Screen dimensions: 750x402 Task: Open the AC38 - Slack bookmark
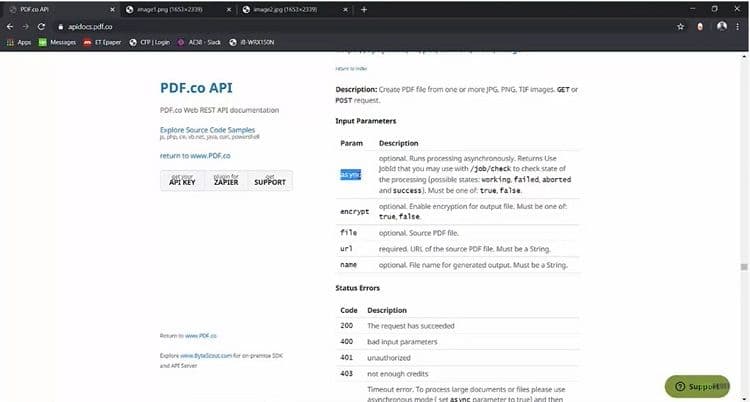pos(198,42)
